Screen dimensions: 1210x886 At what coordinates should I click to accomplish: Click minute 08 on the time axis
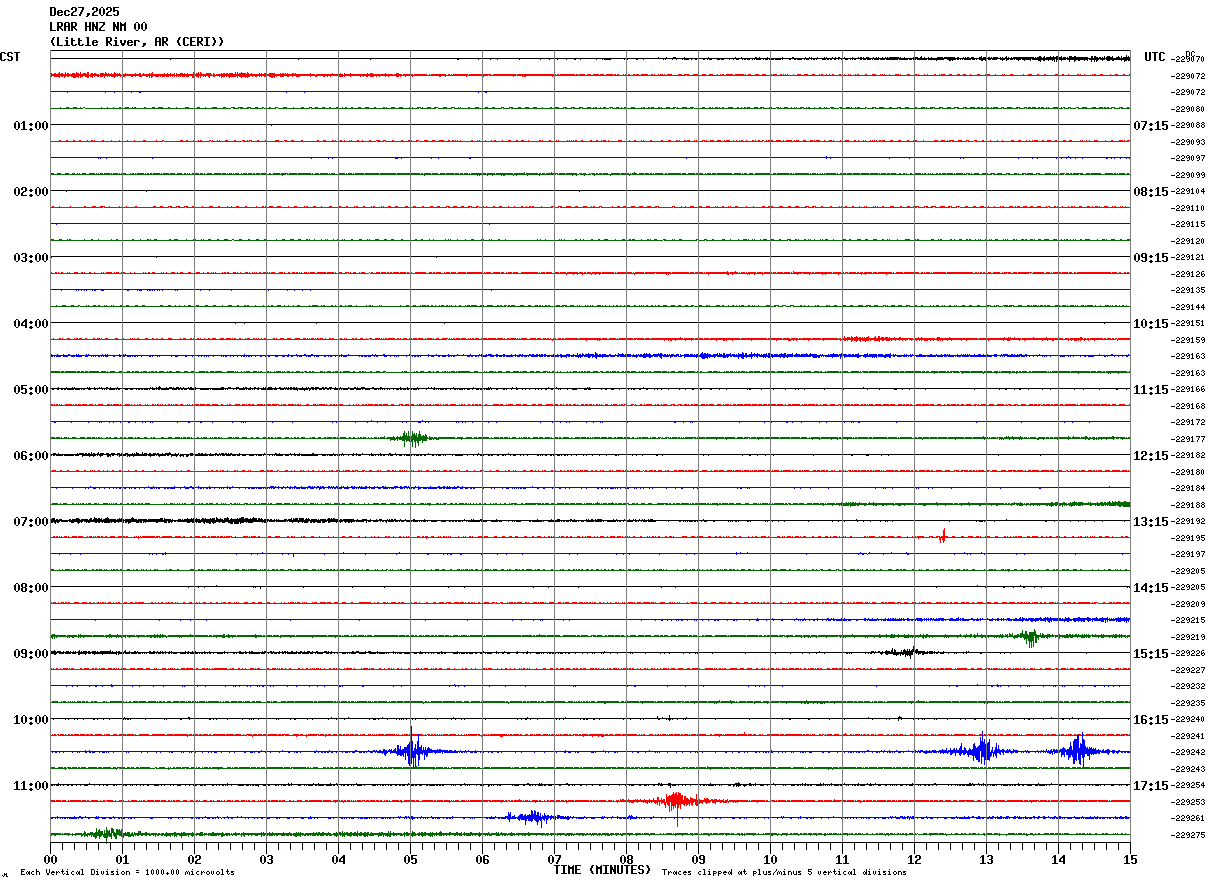[x=626, y=859]
